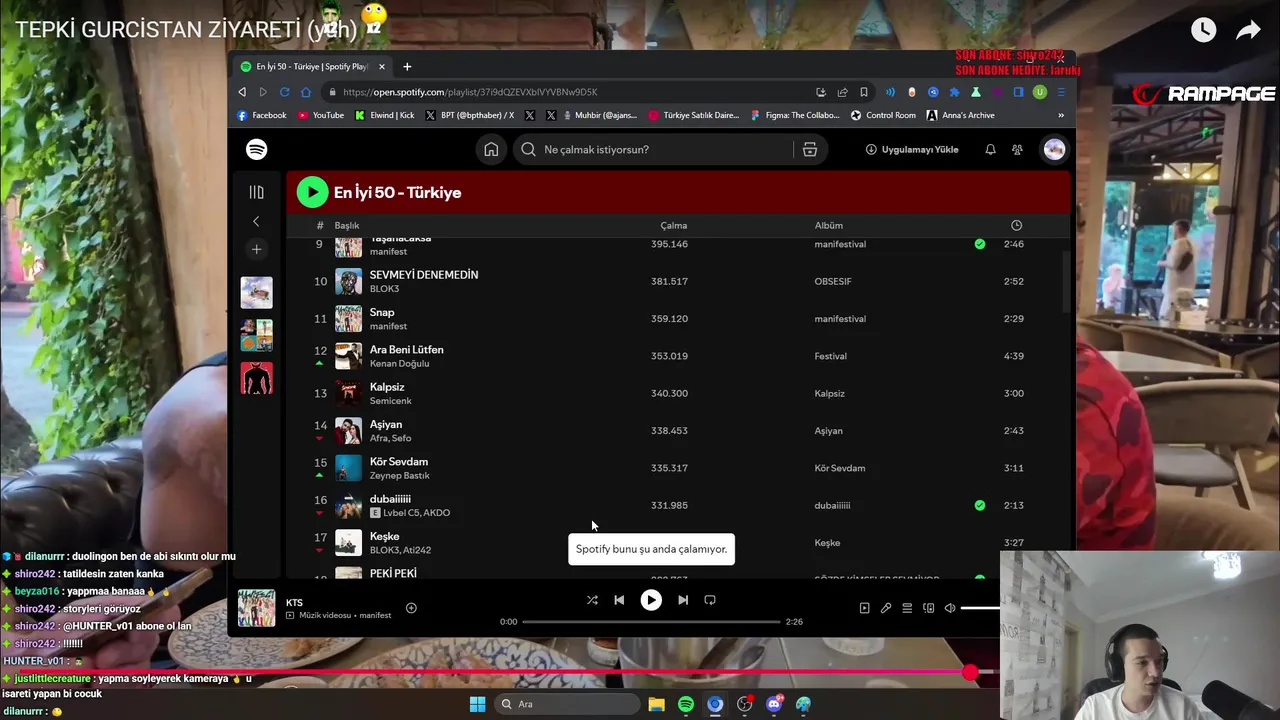Toggle shuffle in the player bar
Screen dimensions: 1280x720
click(x=592, y=600)
